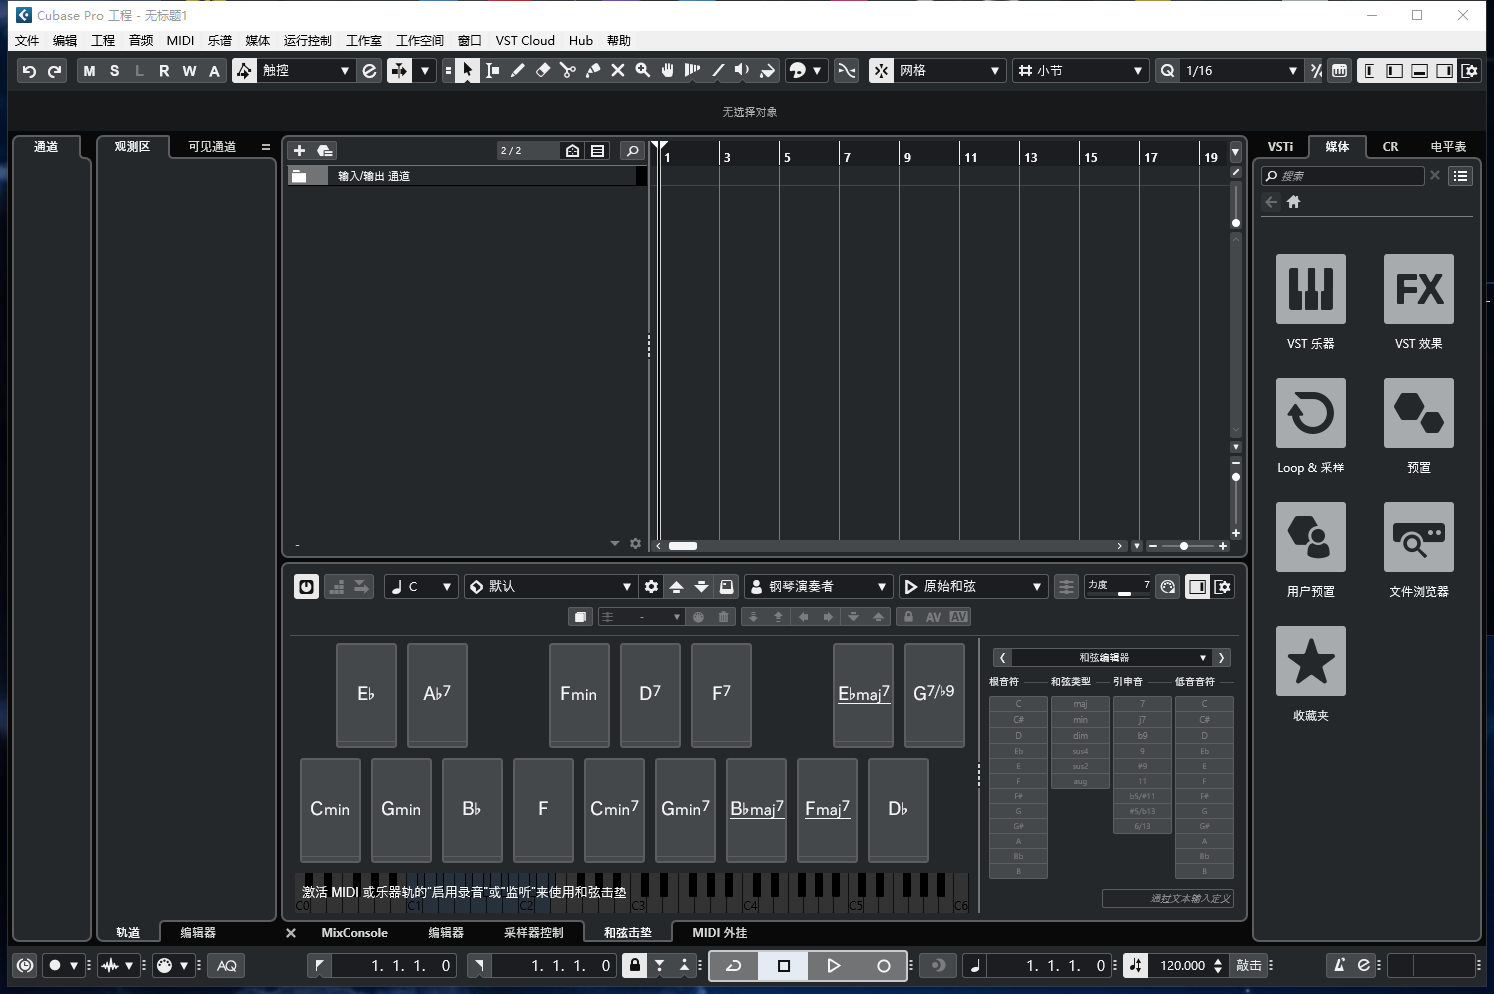Select the Erase tool
The image size is (1494, 994).
pyautogui.click(x=543, y=70)
